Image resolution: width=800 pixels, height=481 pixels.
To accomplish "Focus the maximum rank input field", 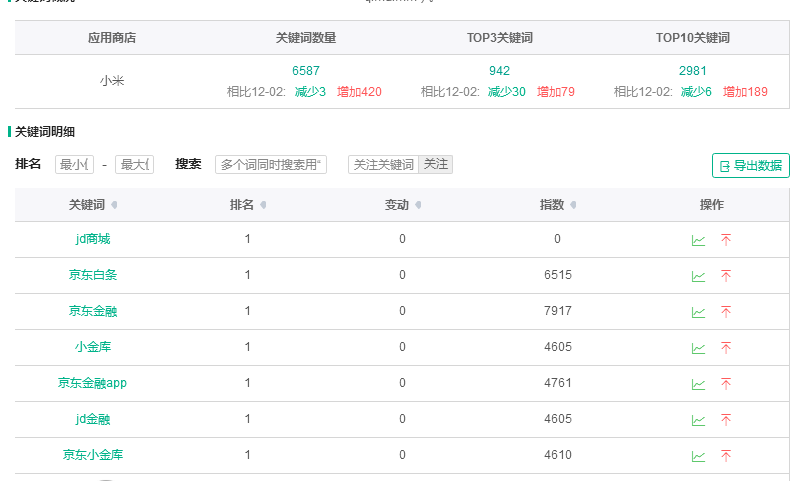I will point(135,164).
